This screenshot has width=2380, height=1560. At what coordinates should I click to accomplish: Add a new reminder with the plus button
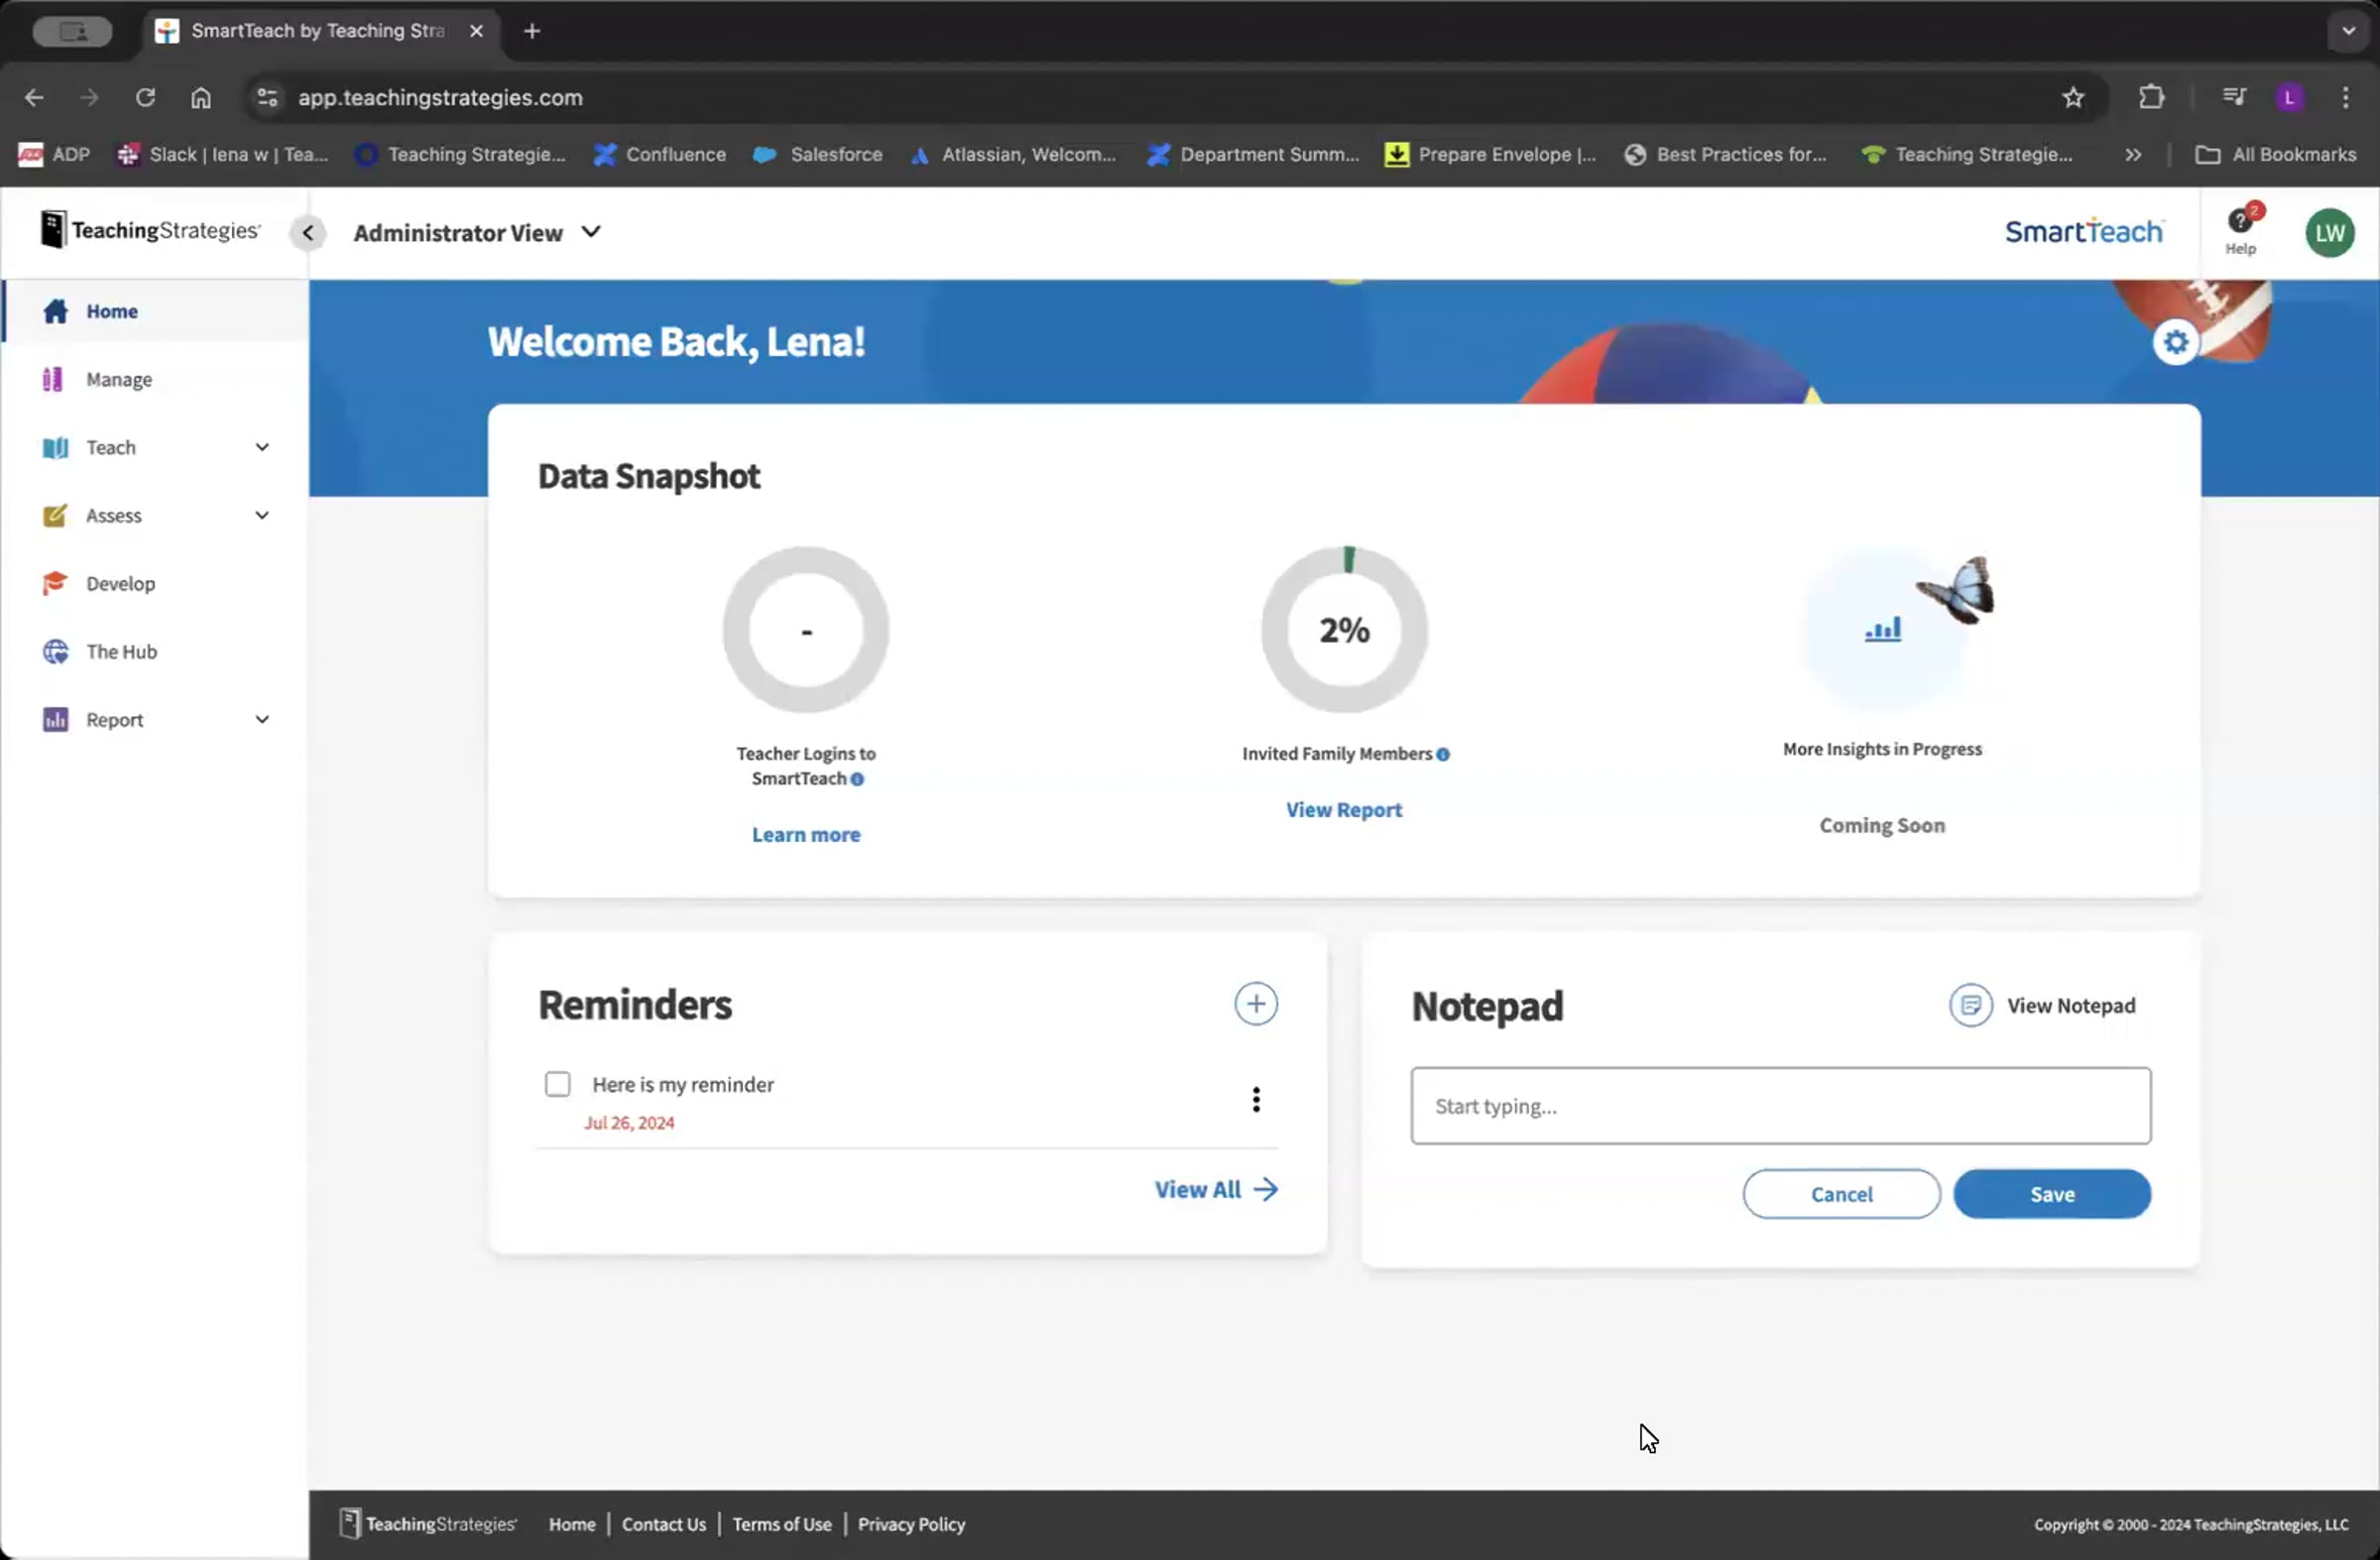[1256, 1003]
